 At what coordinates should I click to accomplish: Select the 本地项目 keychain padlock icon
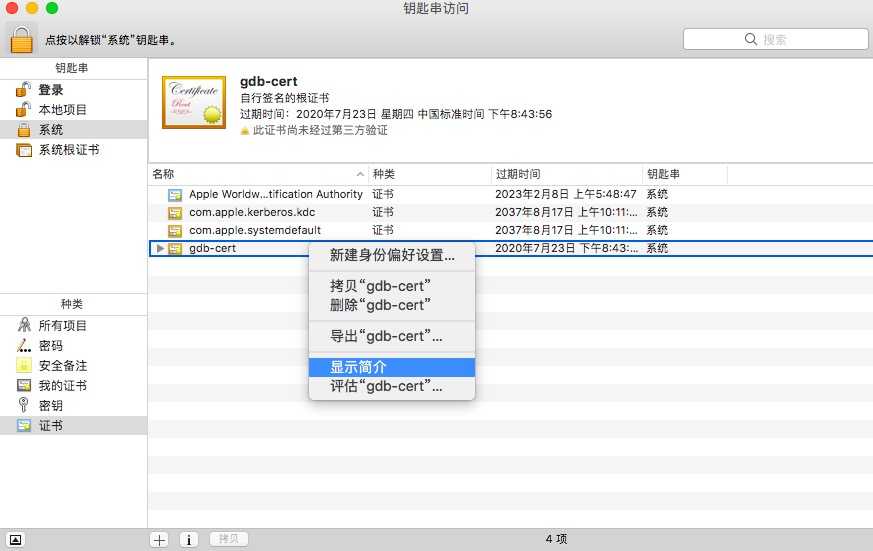tap(23, 110)
